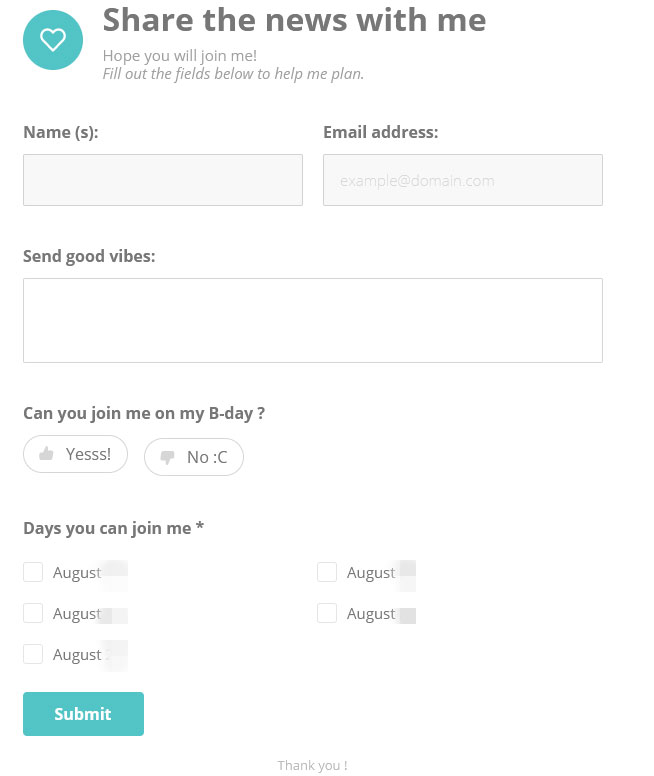Screen dimensions: 654x776
Task: Check the middle-left August checkbox
Action: (x=33, y=613)
